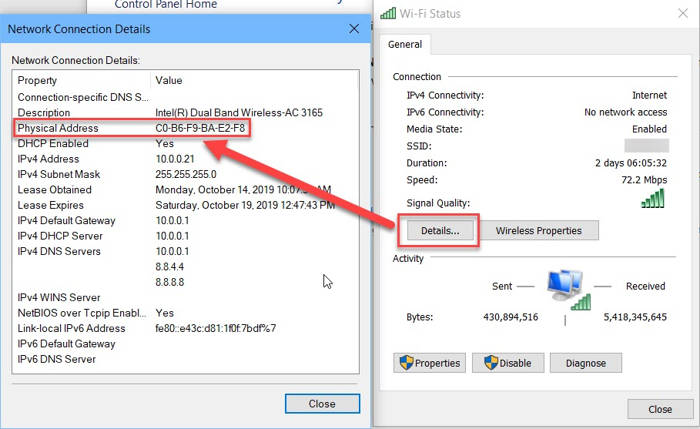Select DNS value 8.8.4.4

tap(170, 267)
